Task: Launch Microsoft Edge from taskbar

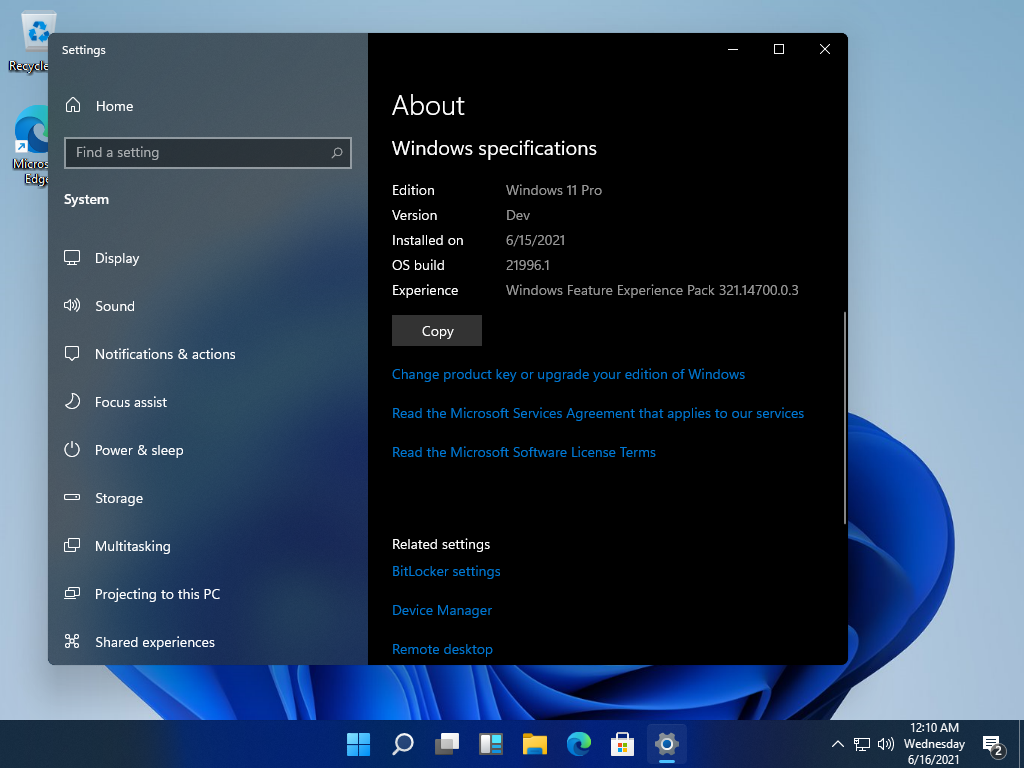Action: point(579,744)
